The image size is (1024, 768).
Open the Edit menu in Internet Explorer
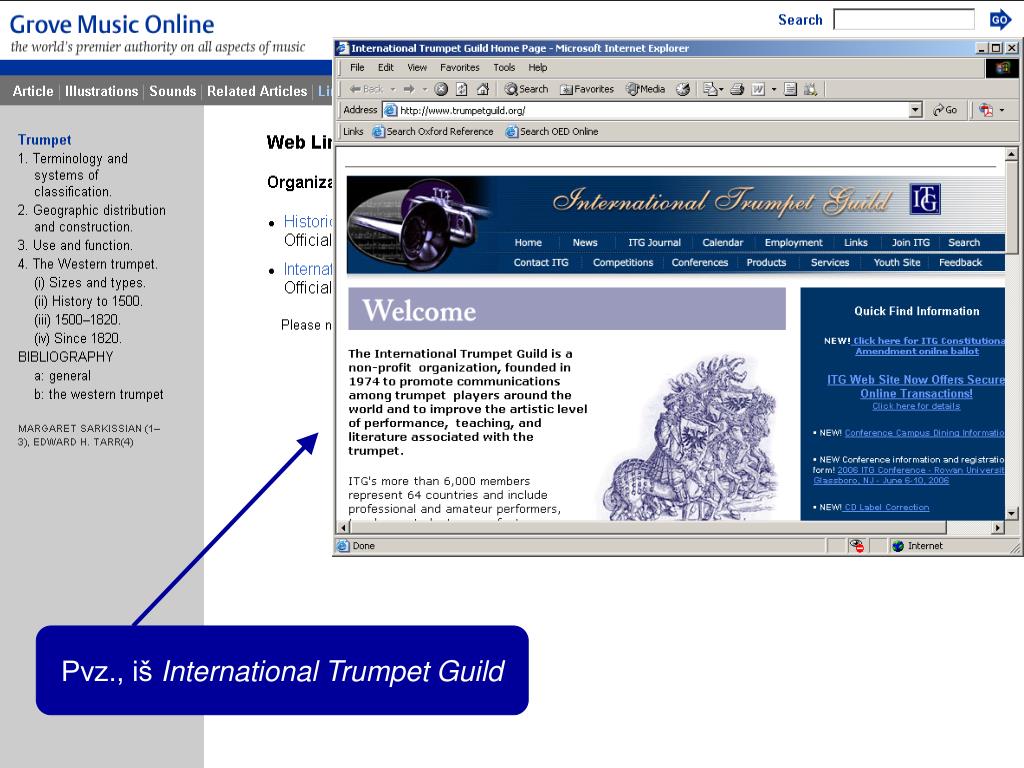[385, 67]
